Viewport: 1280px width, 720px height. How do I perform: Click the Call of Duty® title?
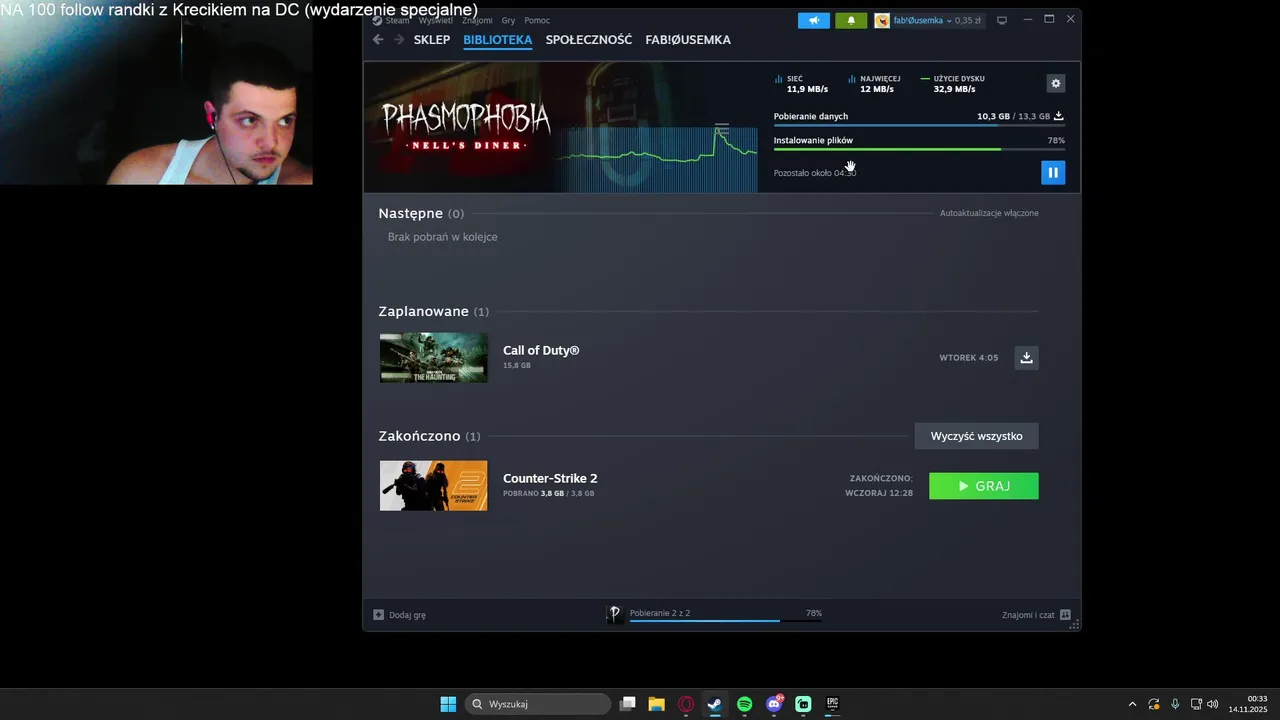541,350
